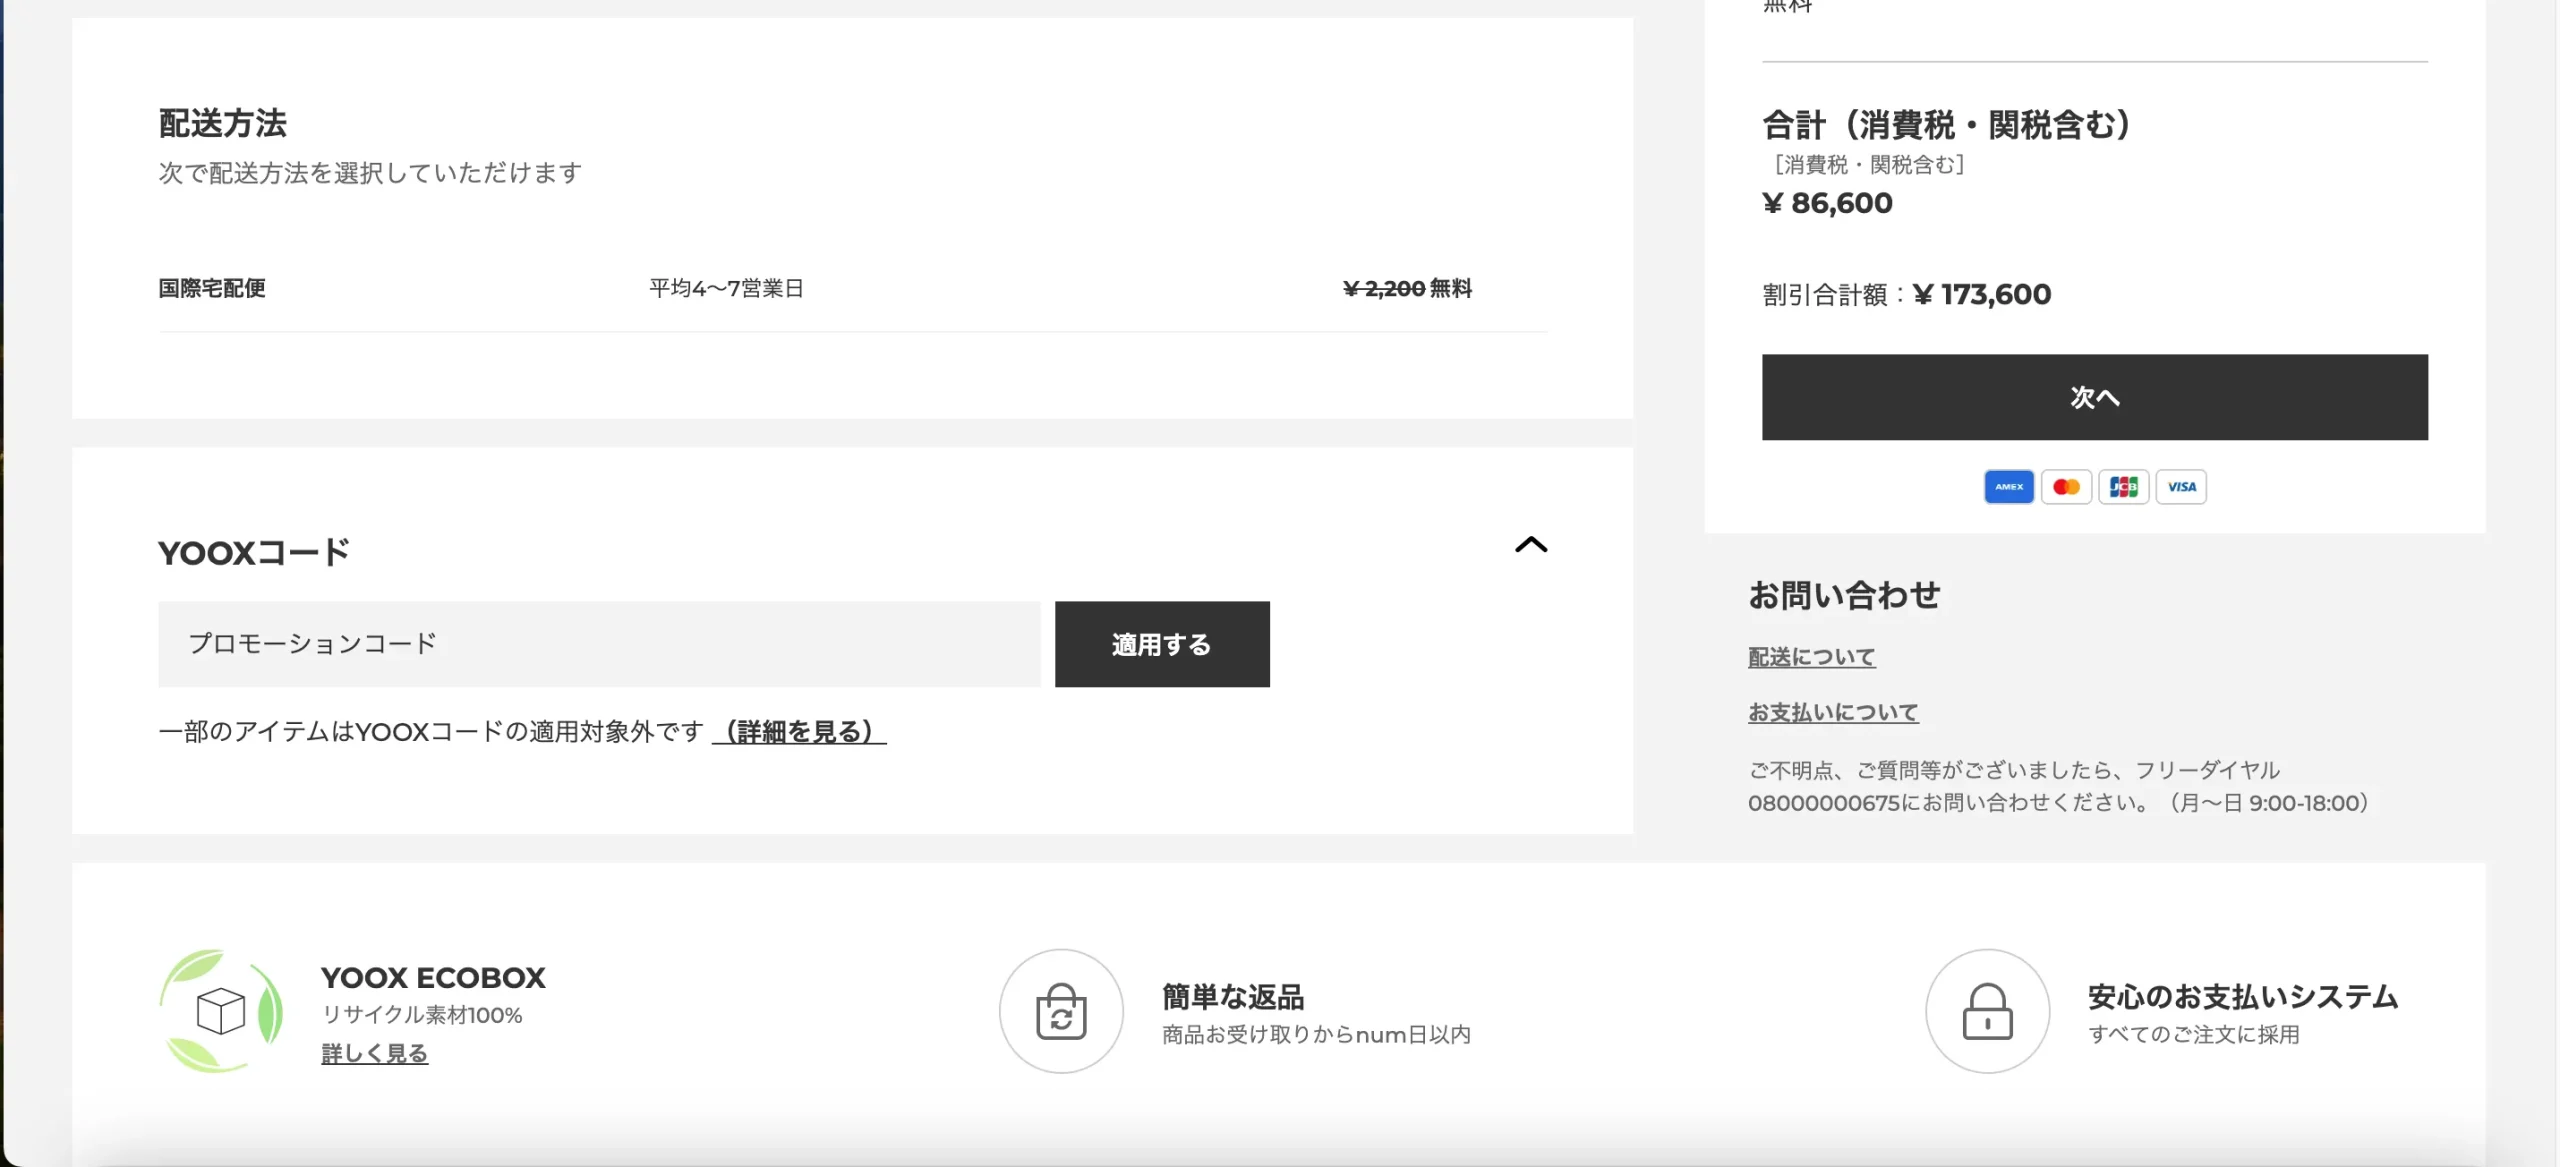
Task: Open the 詳しく見る link under ECOBOX
Action: coord(374,1053)
